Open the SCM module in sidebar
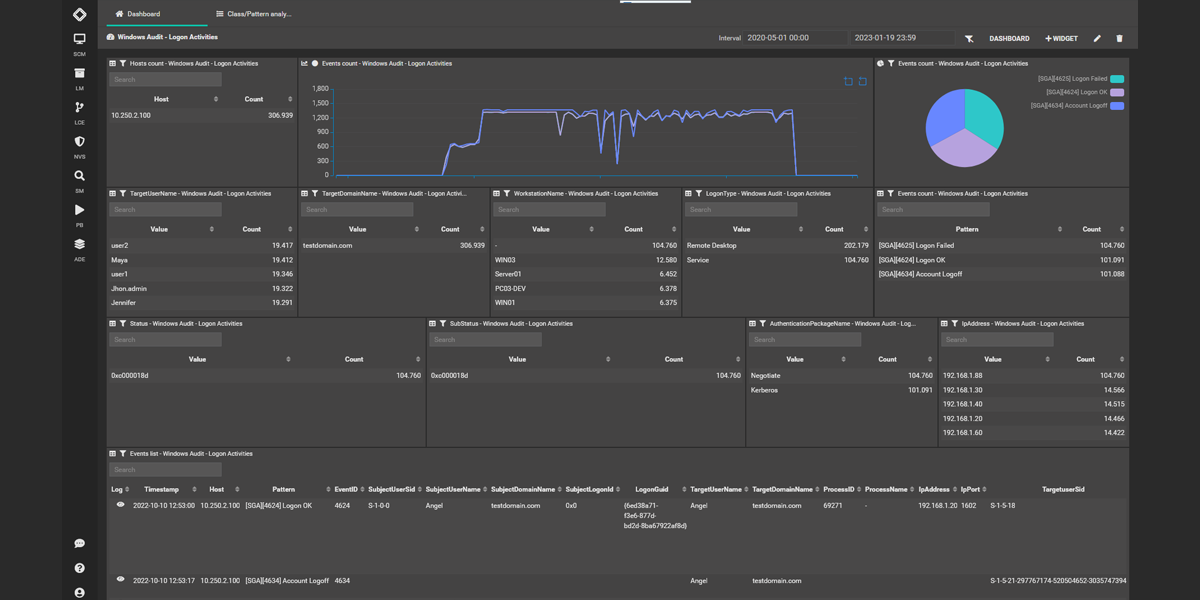 [x=79, y=40]
